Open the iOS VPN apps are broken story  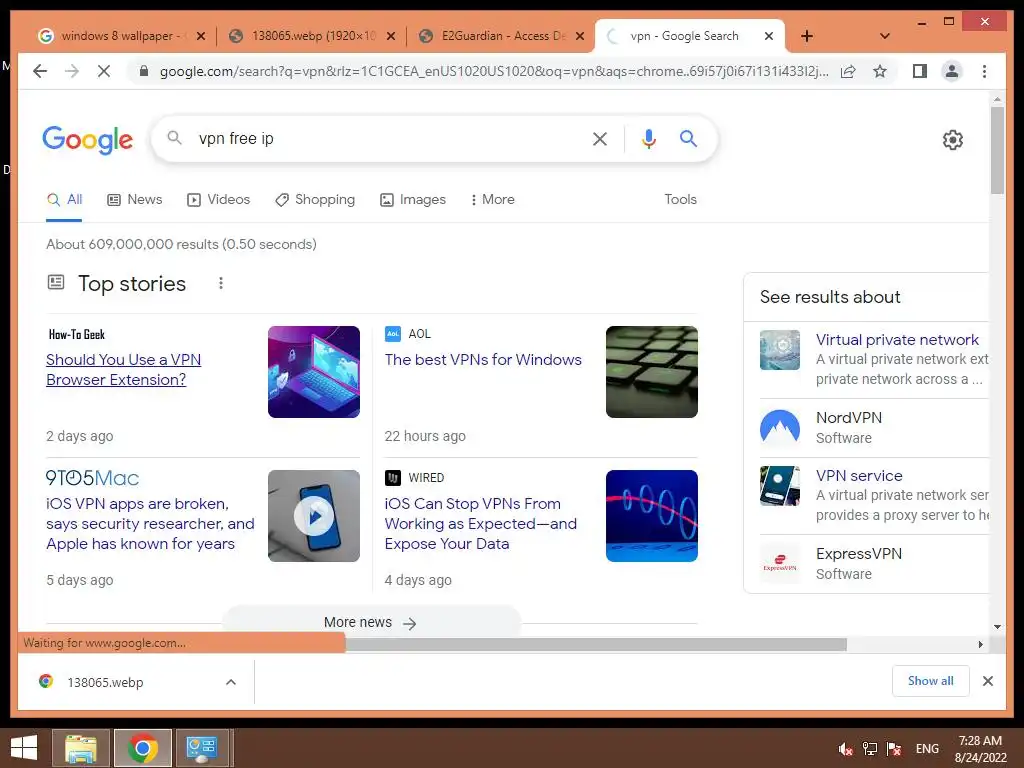click(x=150, y=524)
